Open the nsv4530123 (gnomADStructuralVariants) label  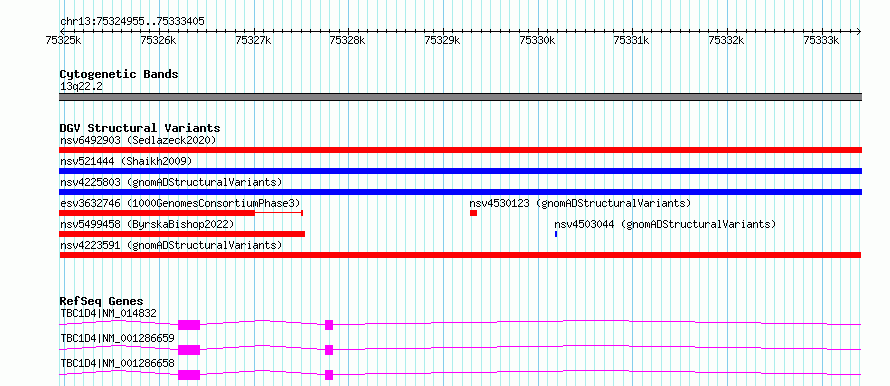(x=580, y=203)
